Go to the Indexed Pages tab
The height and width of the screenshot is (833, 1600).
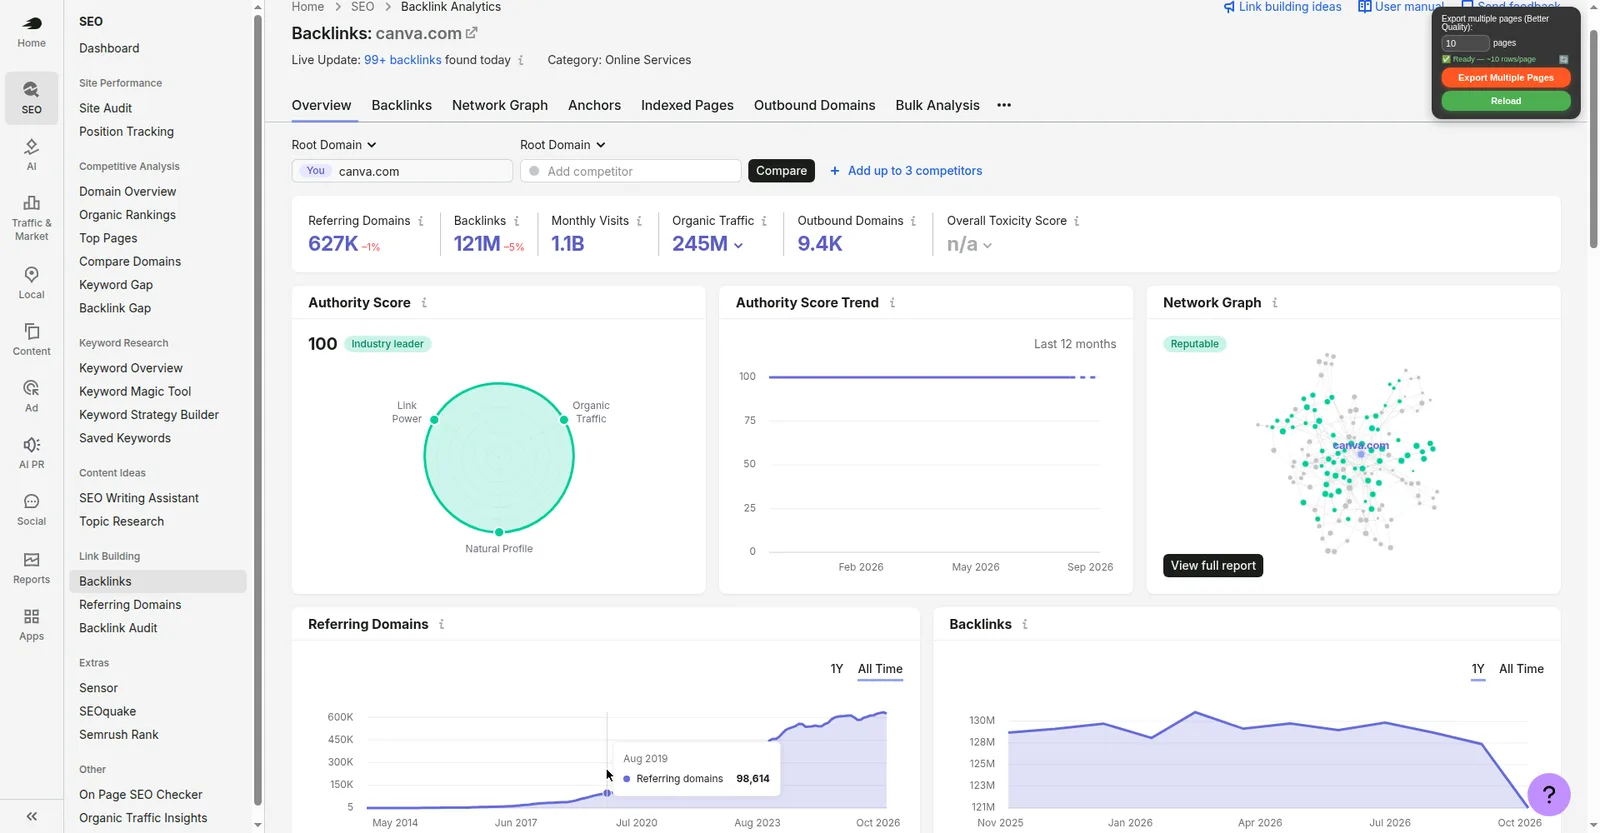(x=687, y=105)
